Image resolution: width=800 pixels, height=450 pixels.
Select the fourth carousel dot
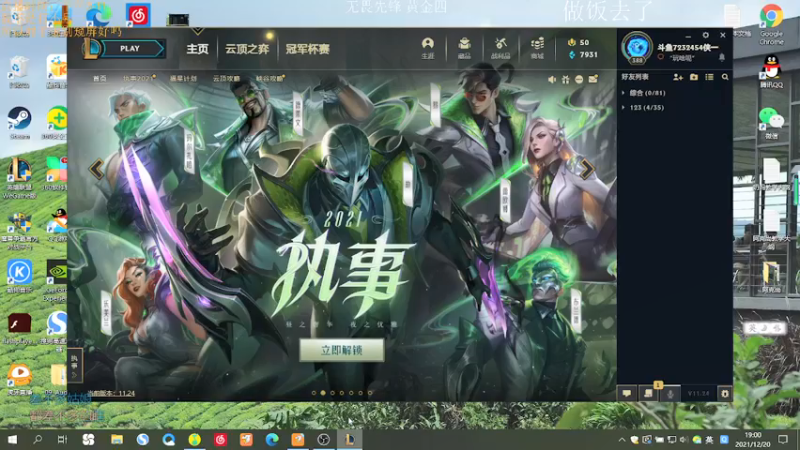[342, 393]
